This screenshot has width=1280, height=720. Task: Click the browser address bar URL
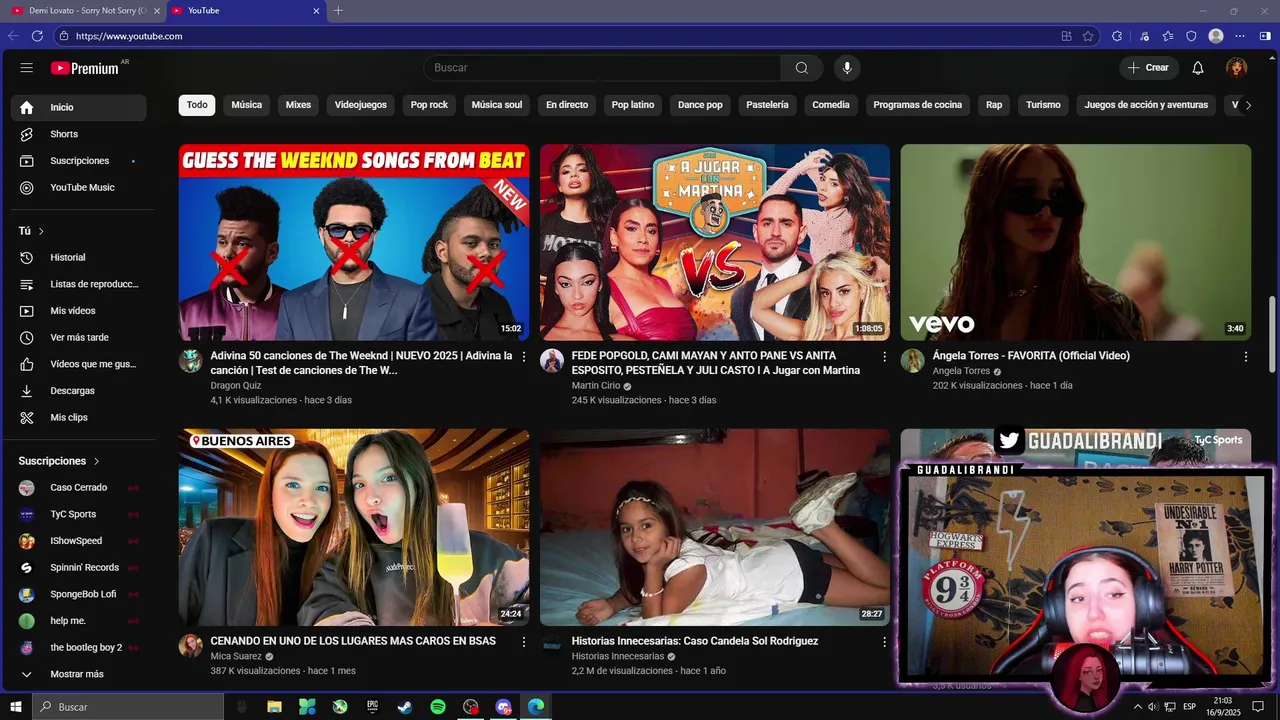point(129,36)
